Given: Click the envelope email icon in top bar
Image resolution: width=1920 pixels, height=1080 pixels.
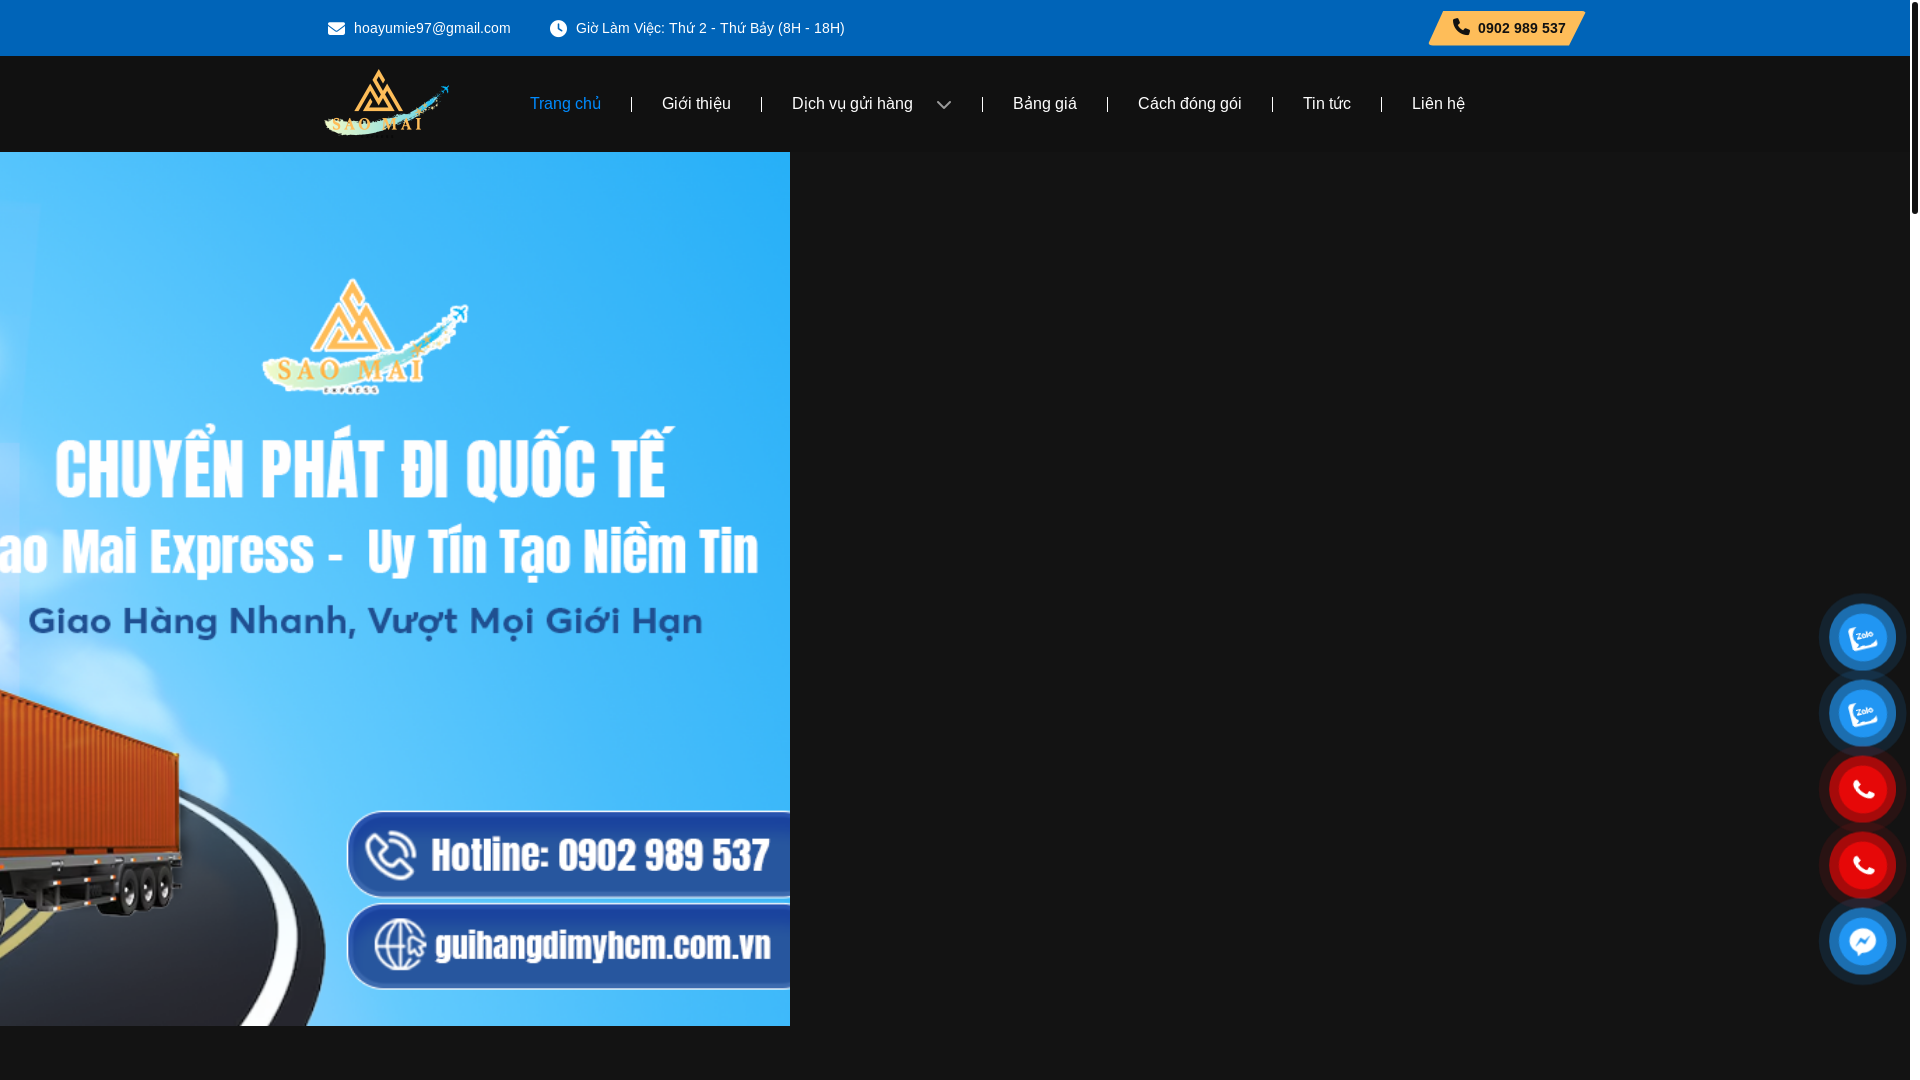Looking at the screenshot, I should tap(336, 28).
